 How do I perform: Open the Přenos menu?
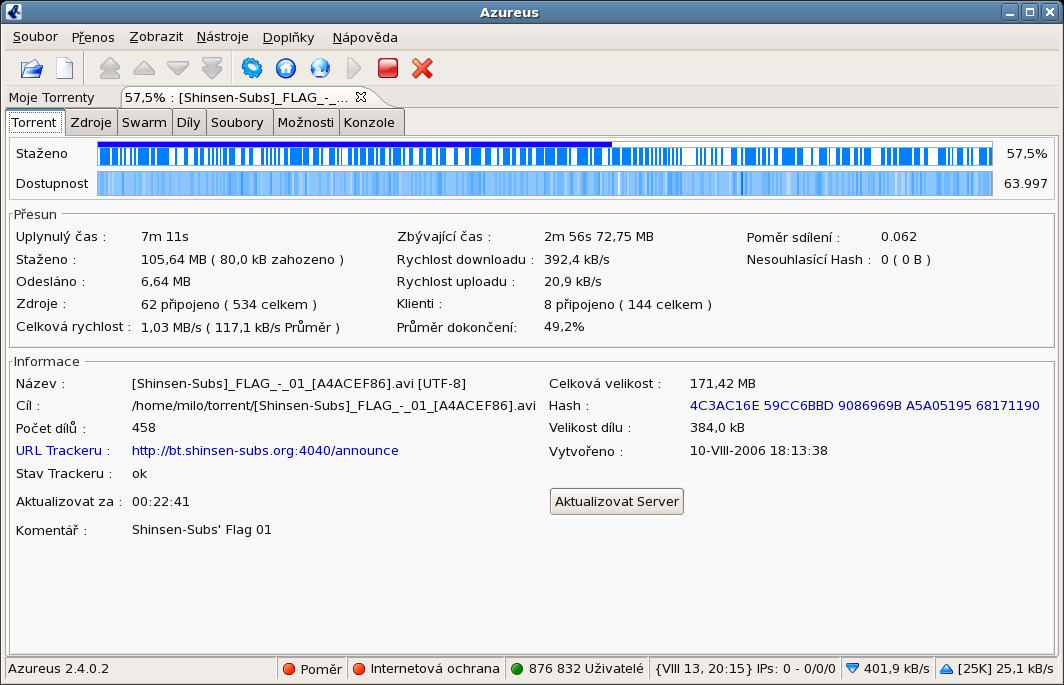tap(93, 37)
